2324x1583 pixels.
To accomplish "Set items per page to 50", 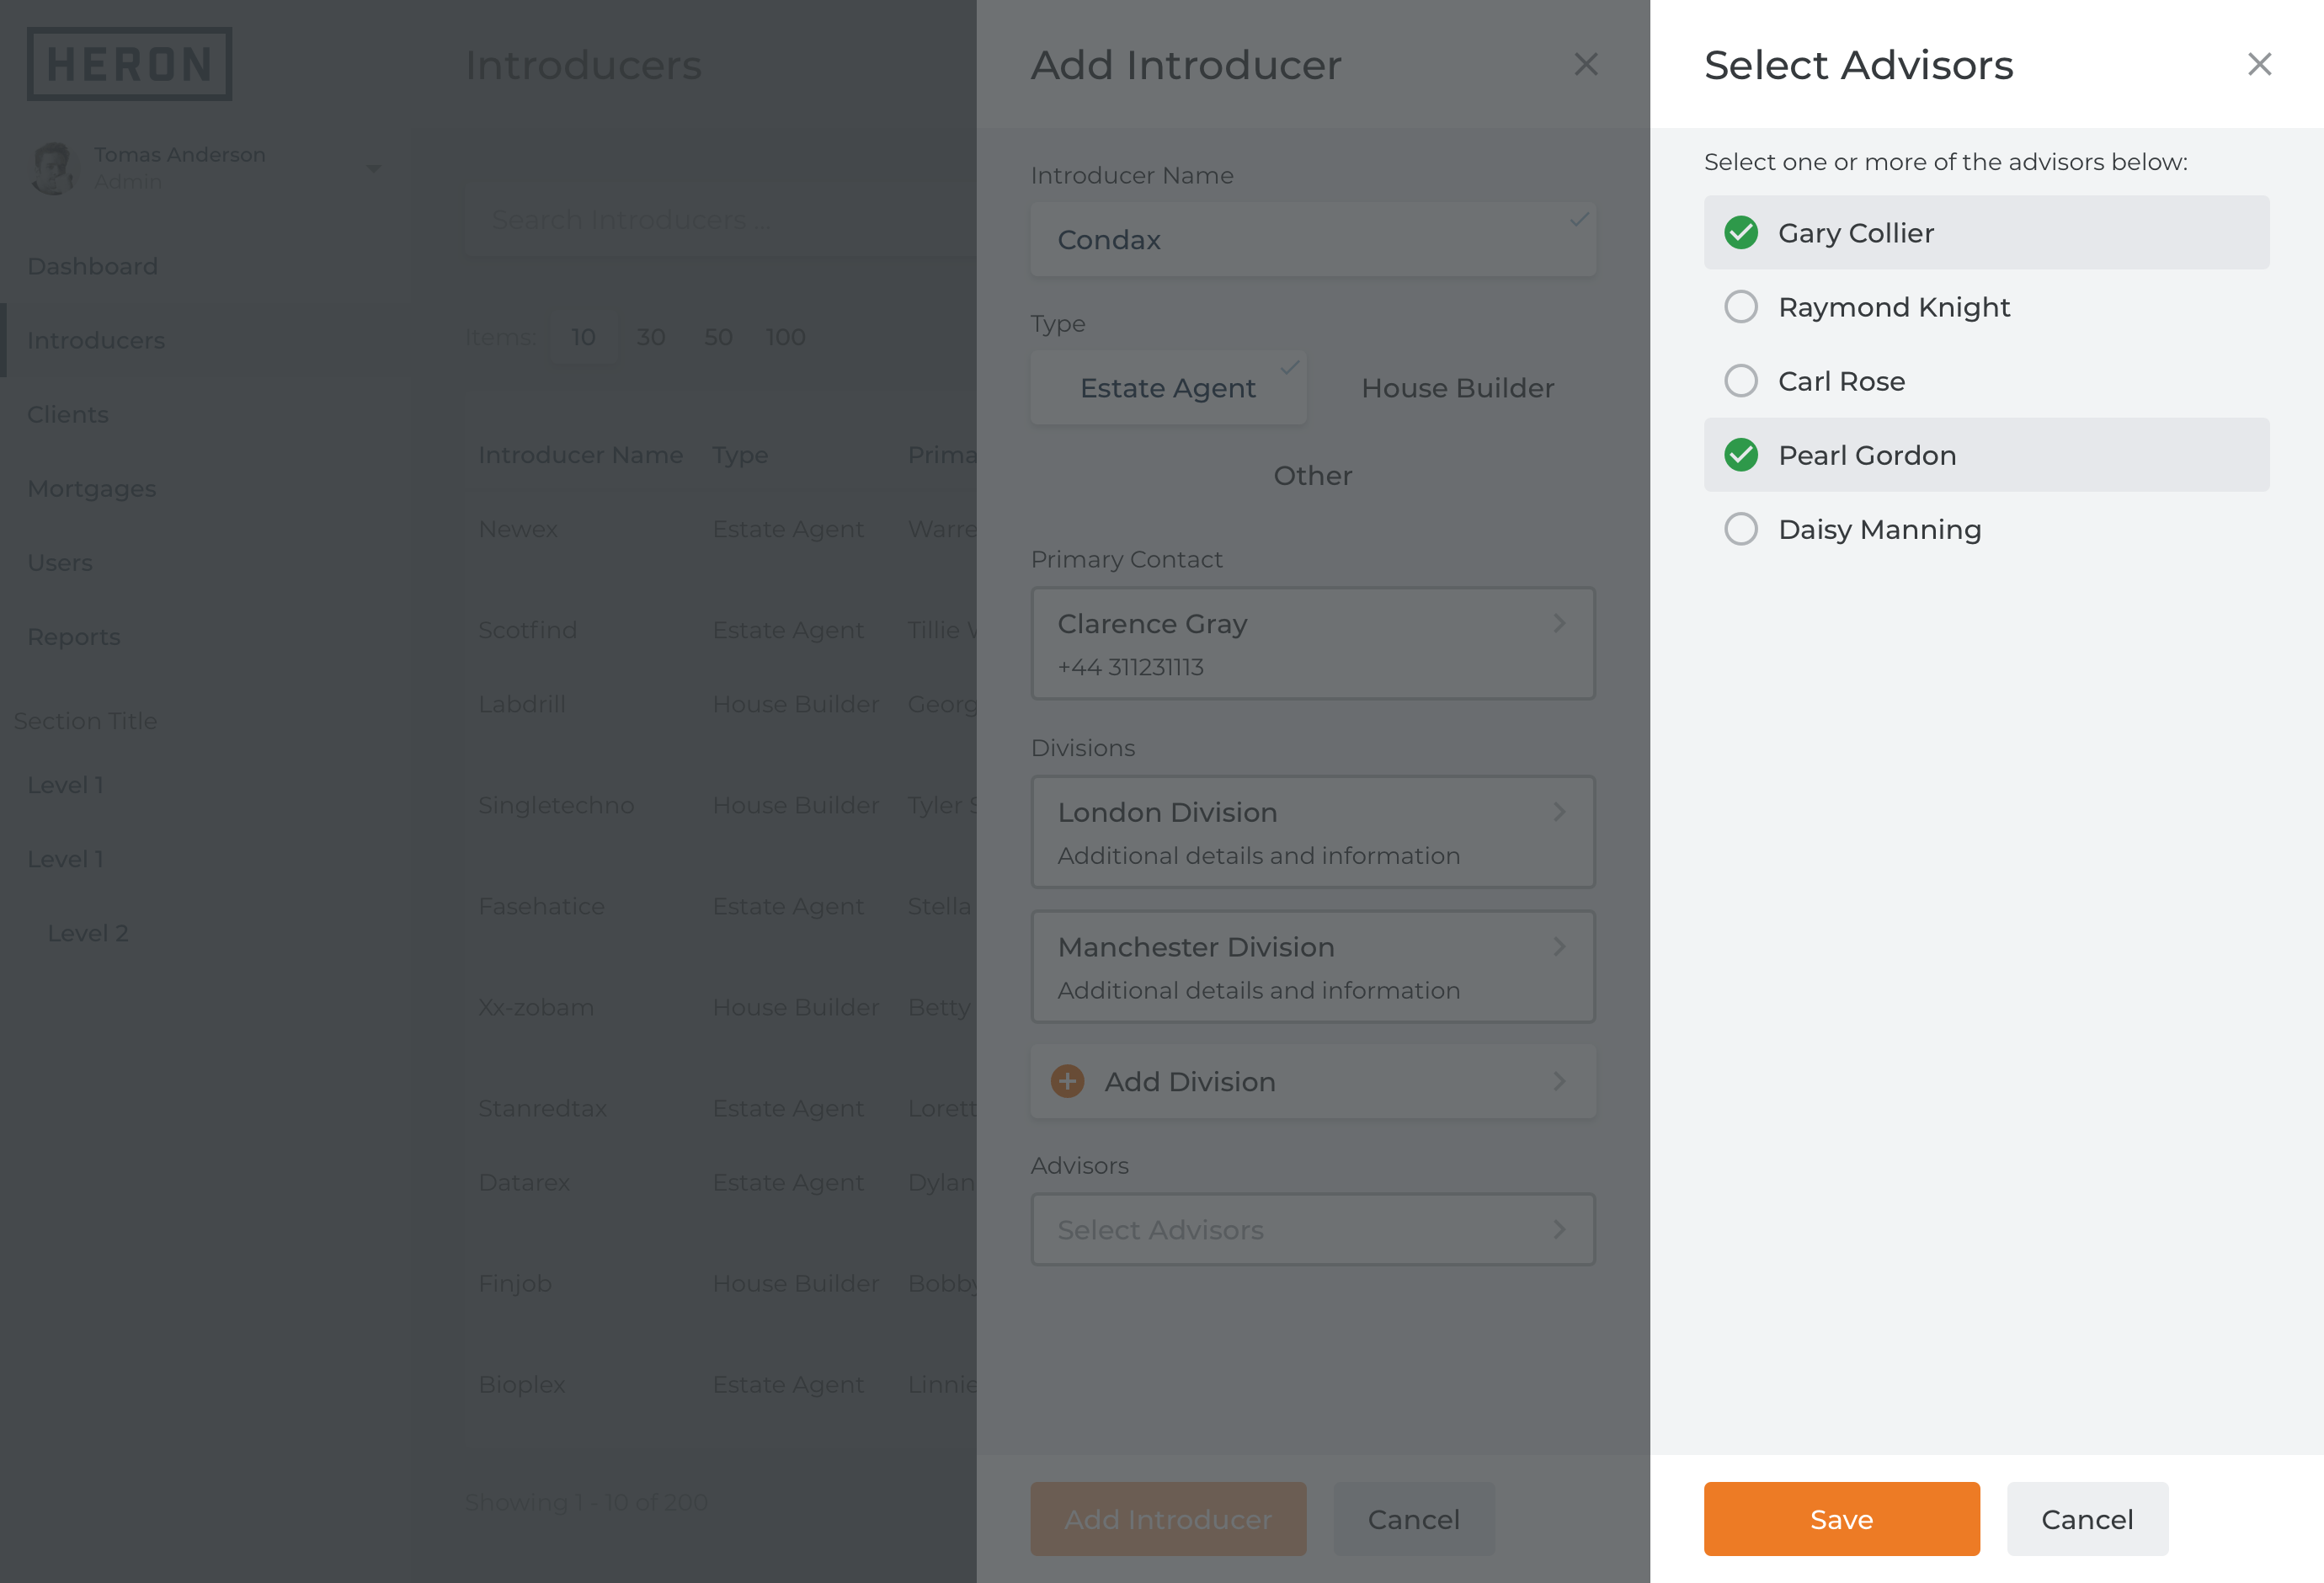I will coord(718,337).
